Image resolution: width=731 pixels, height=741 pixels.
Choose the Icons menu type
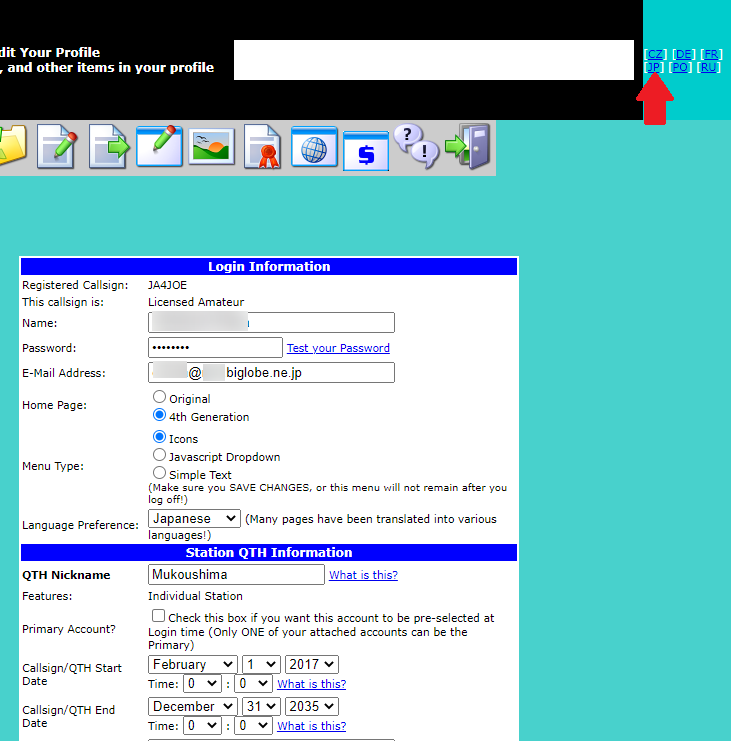(159, 437)
